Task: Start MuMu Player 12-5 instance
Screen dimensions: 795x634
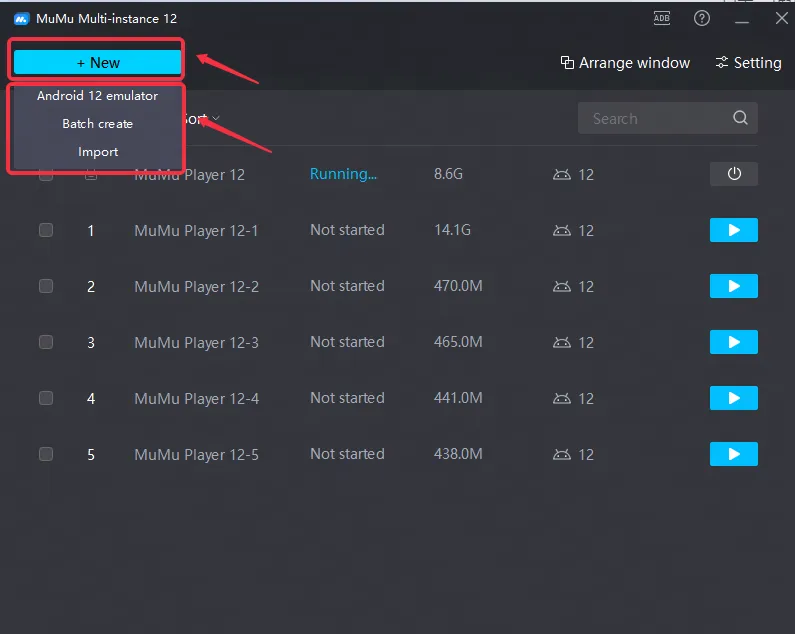Action: tap(734, 454)
